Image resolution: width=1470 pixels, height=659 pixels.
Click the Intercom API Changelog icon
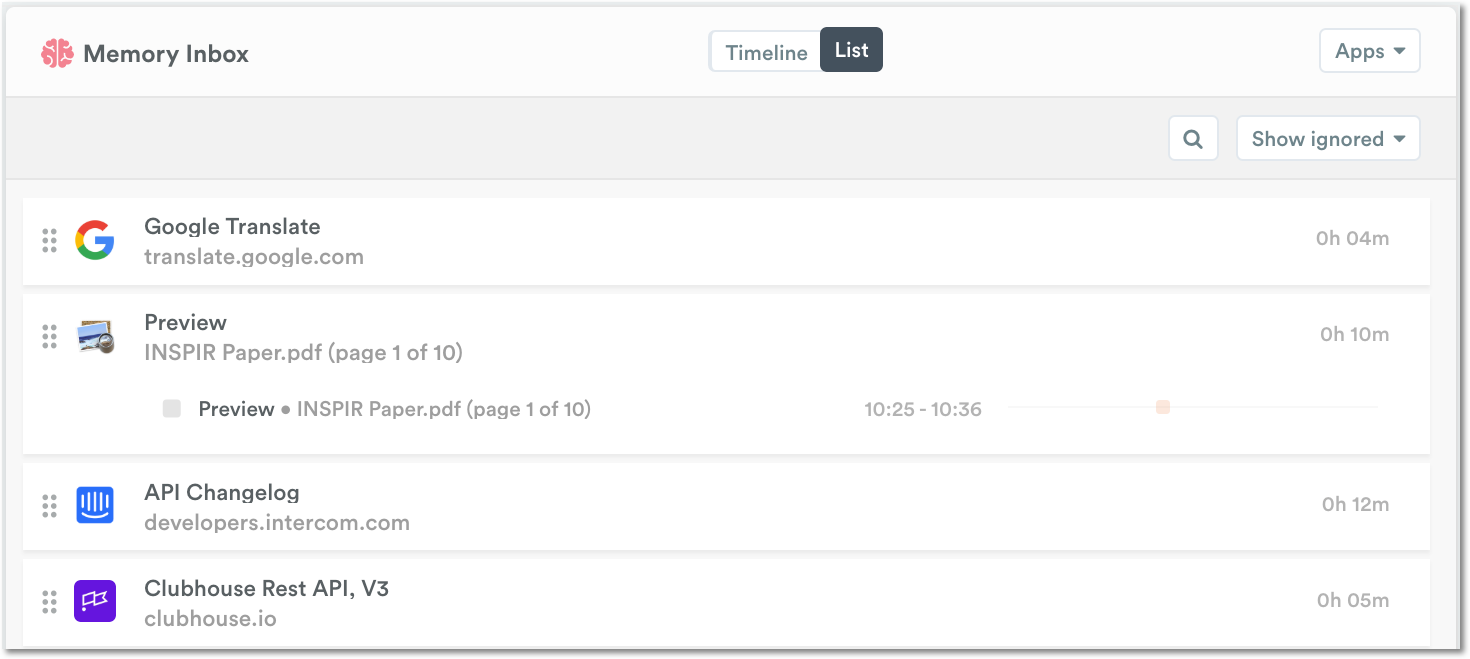pos(95,505)
